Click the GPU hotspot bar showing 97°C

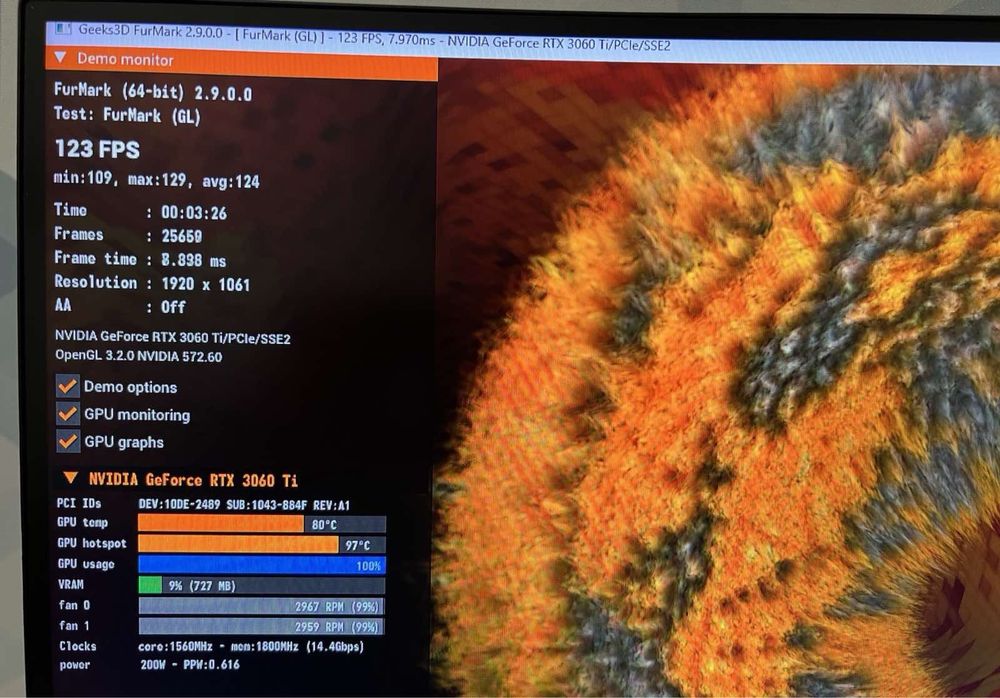click(261, 544)
